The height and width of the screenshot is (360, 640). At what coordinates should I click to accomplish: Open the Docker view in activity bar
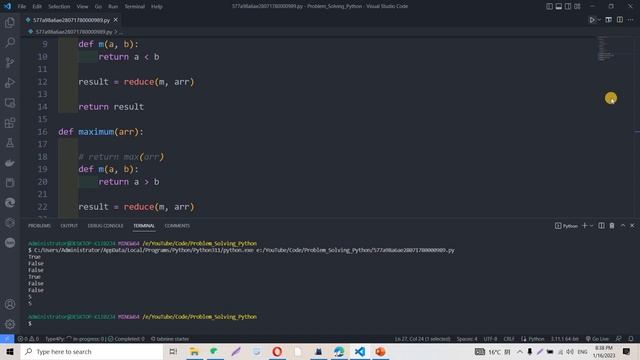(10, 163)
